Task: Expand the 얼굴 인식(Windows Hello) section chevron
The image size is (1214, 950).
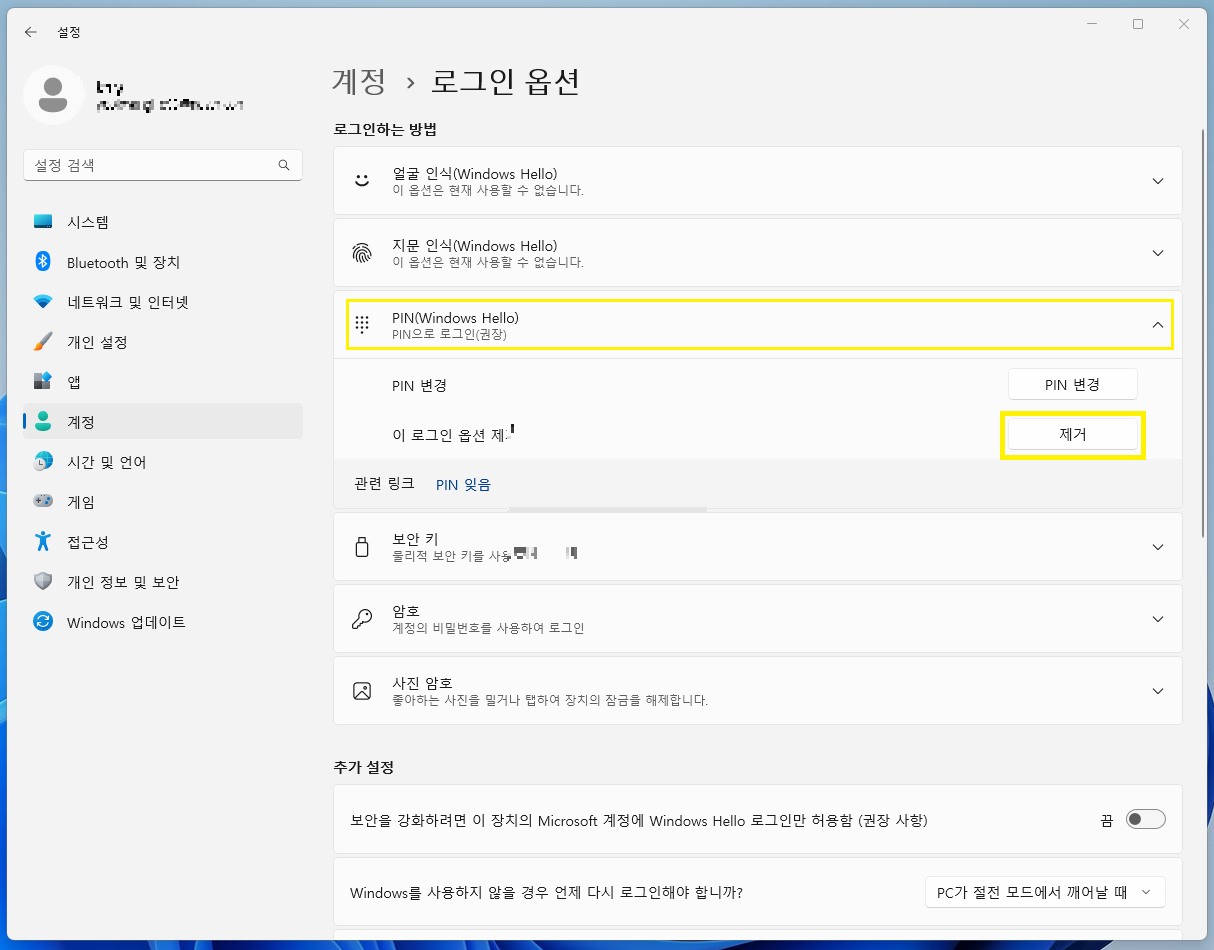Action: [1158, 181]
